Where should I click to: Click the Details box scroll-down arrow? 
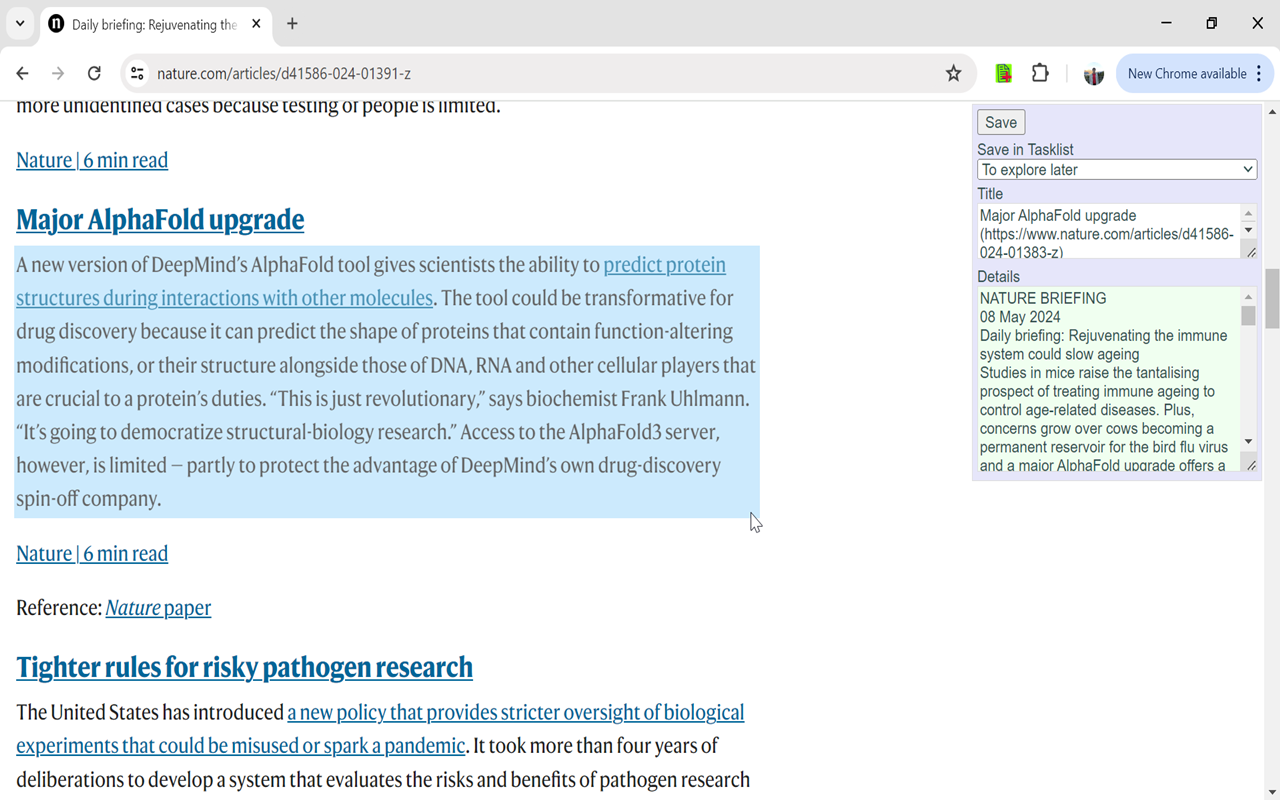[1248, 442]
